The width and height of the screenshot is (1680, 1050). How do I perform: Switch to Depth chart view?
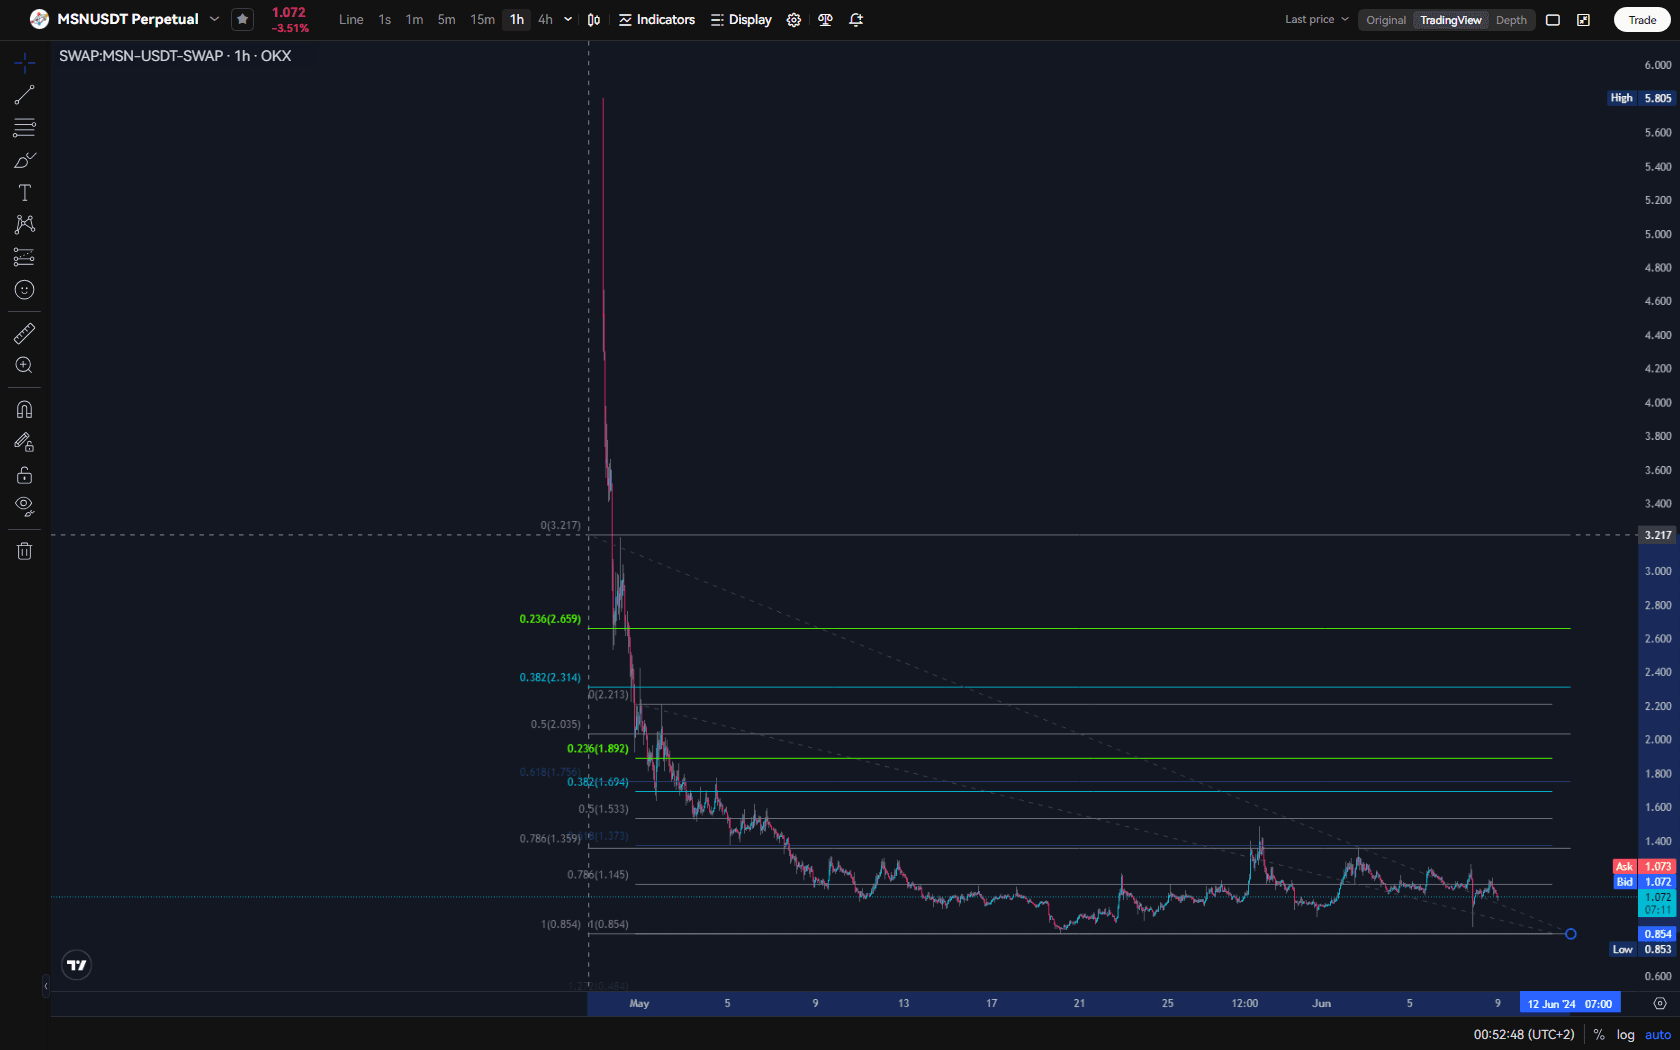tap(1511, 20)
